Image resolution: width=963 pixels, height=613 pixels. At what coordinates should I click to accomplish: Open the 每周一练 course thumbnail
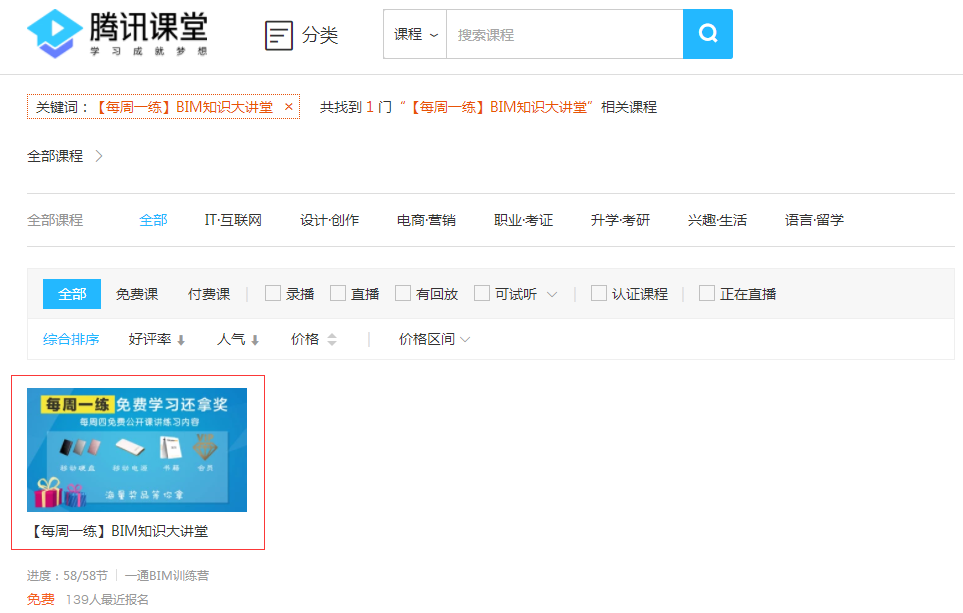tap(137, 450)
